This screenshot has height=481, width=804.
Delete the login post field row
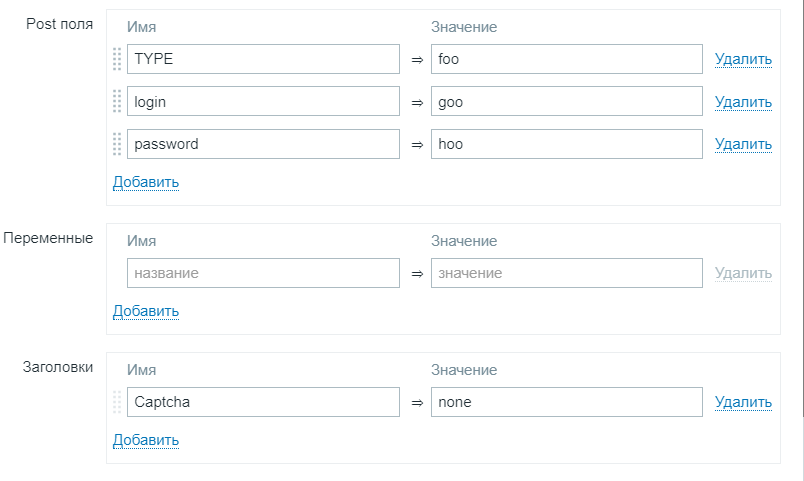click(x=743, y=102)
